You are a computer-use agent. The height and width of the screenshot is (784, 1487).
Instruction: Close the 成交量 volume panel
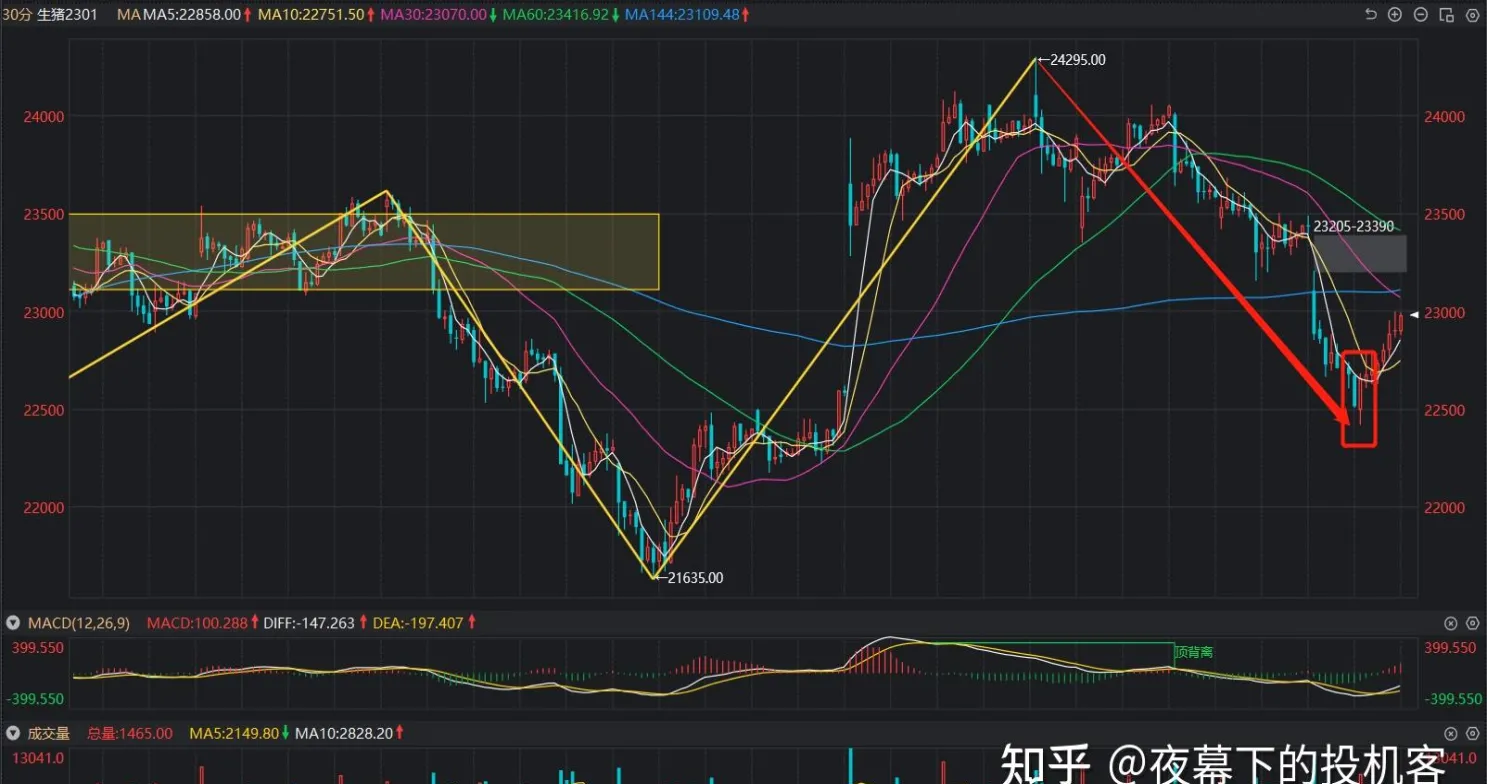coord(1451,733)
